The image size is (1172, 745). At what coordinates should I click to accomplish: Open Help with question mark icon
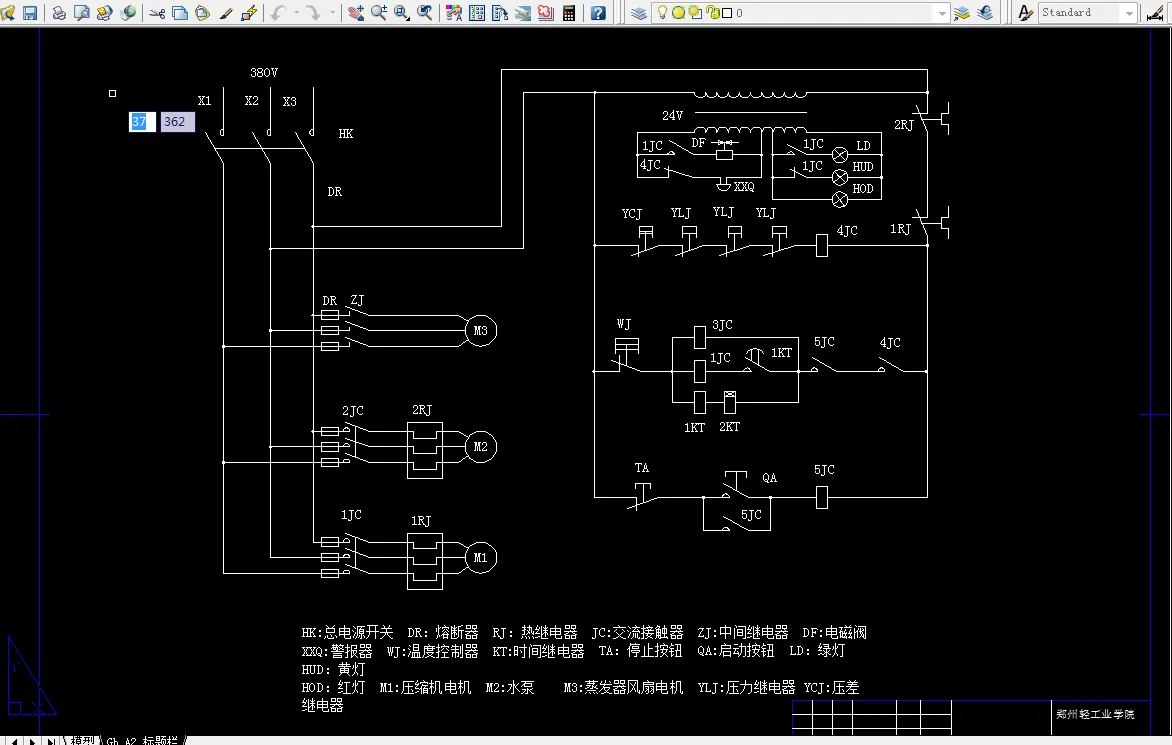coord(598,12)
